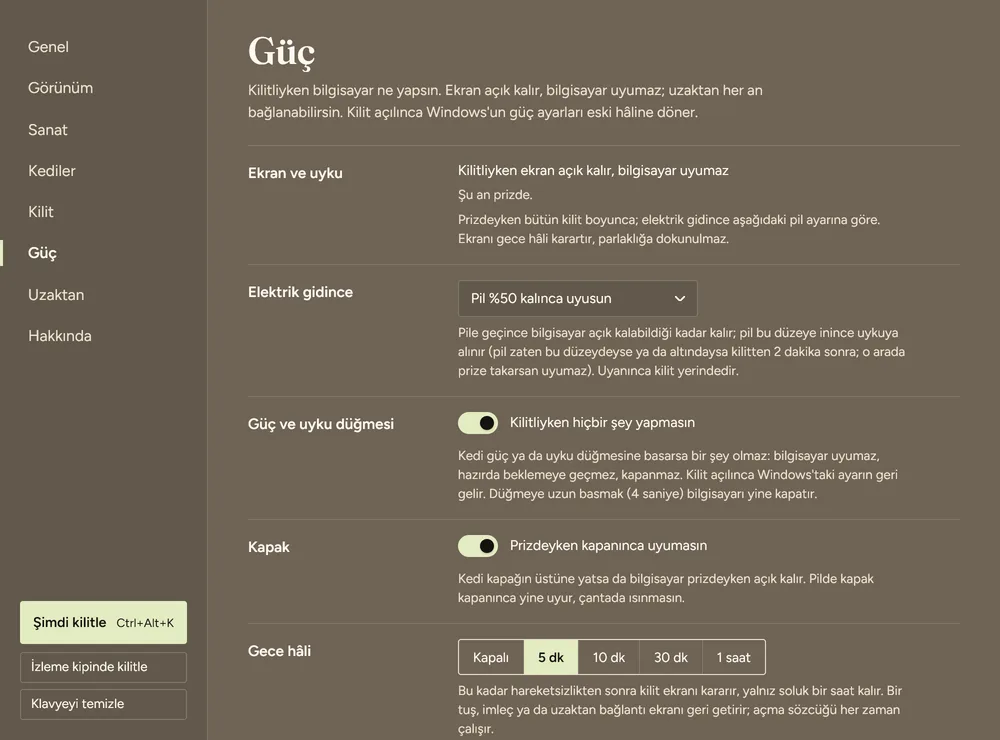Select Kediler in the sidebar
This screenshot has height=740, width=1000.
(52, 171)
